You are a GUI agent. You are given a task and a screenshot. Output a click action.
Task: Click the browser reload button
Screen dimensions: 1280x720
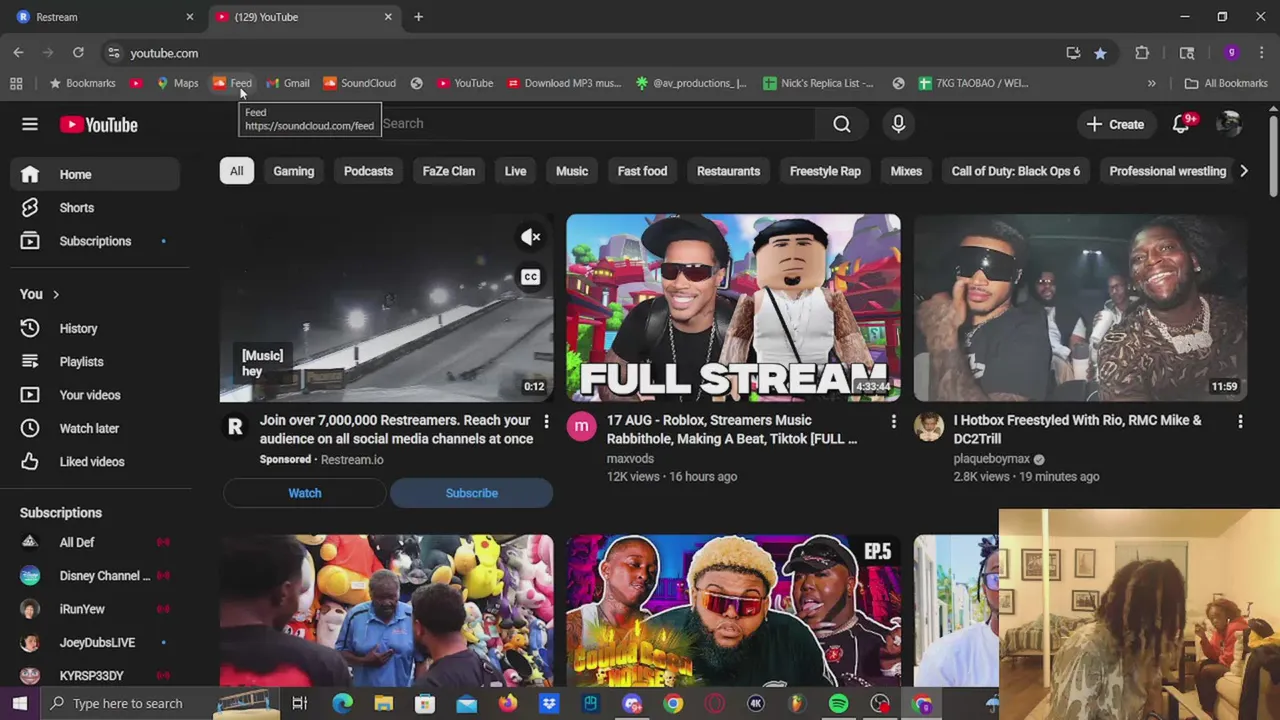(x=78, y=53)
